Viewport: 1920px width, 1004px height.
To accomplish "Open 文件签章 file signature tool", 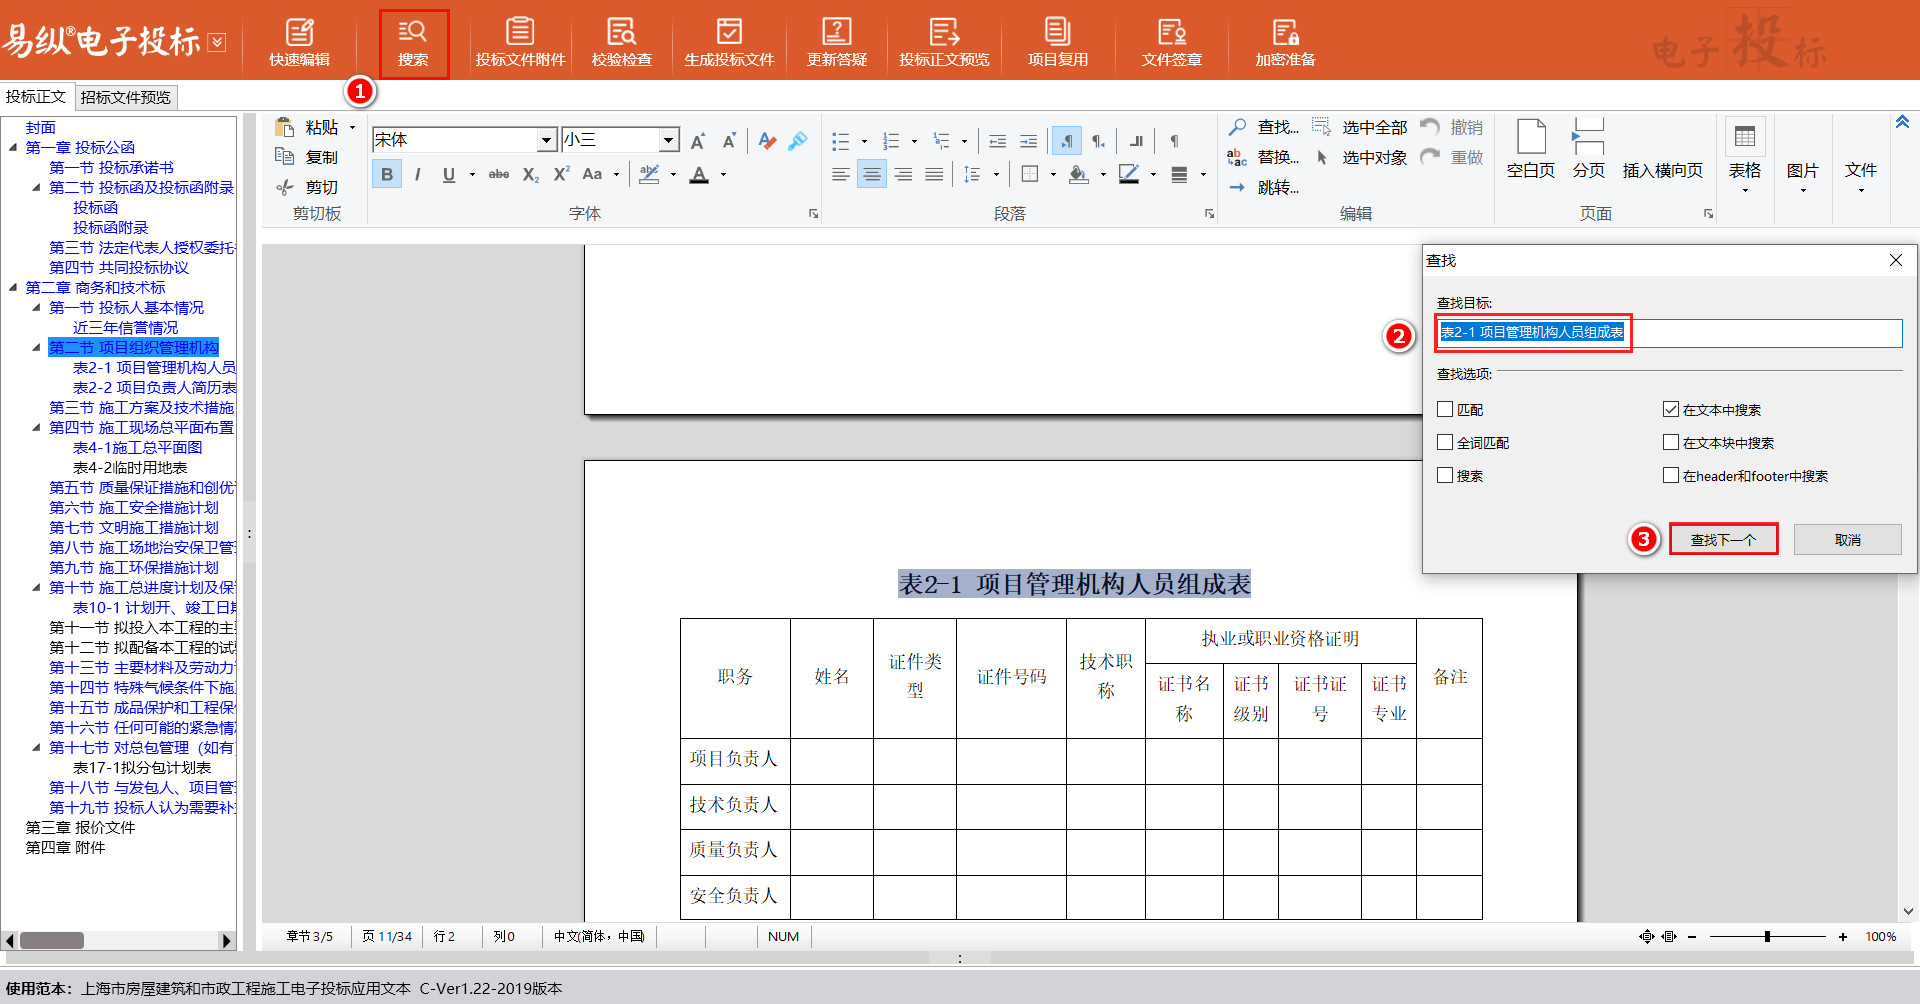I will click(1172, 43).
